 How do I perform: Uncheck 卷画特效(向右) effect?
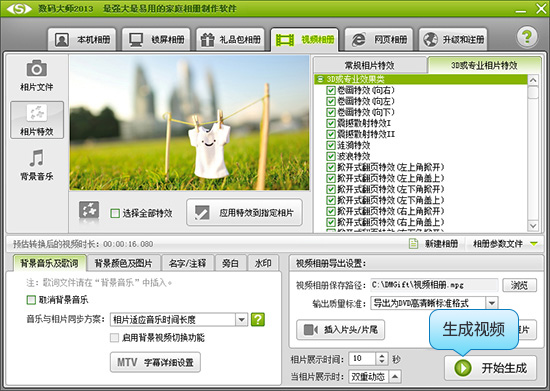[x=330, y=90]
